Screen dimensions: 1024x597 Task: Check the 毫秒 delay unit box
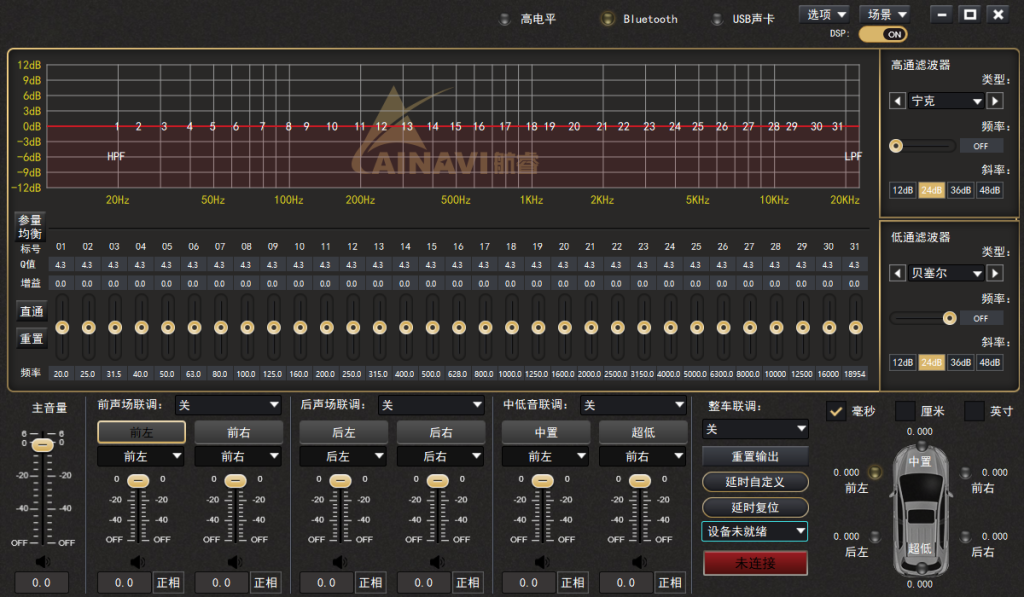point(836,411)
